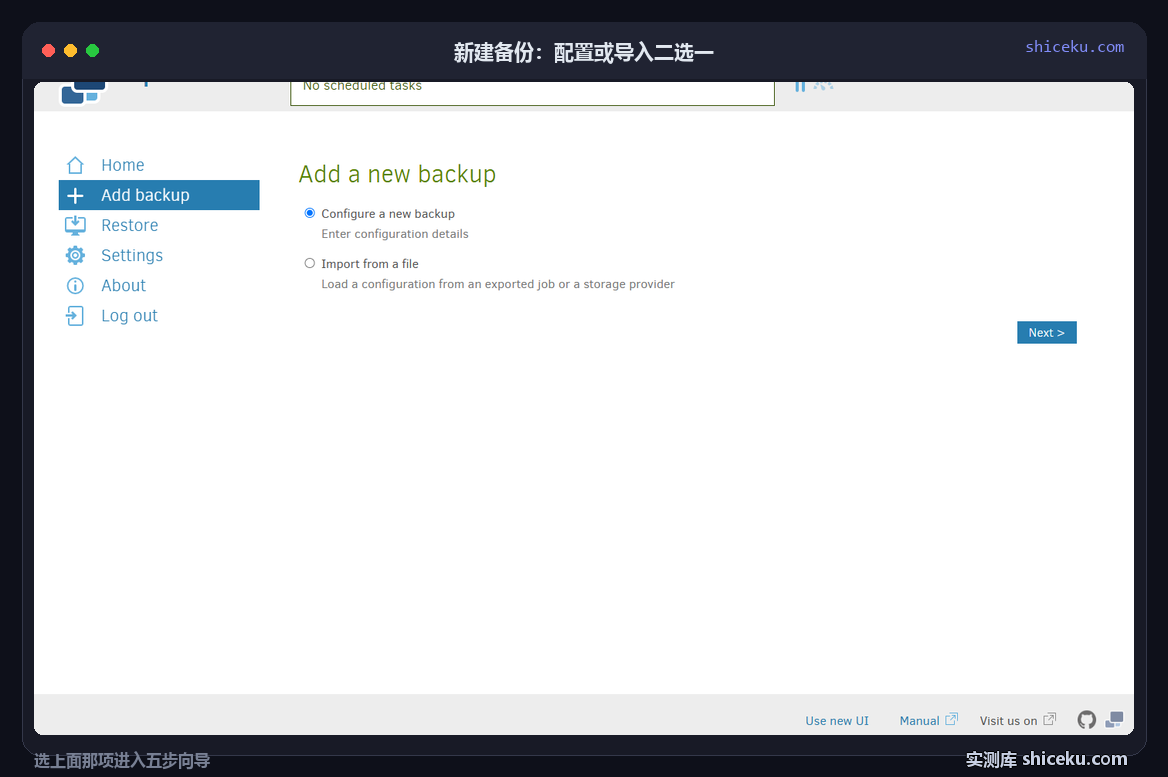Click the Add a new backup heading

click(397, 174)
